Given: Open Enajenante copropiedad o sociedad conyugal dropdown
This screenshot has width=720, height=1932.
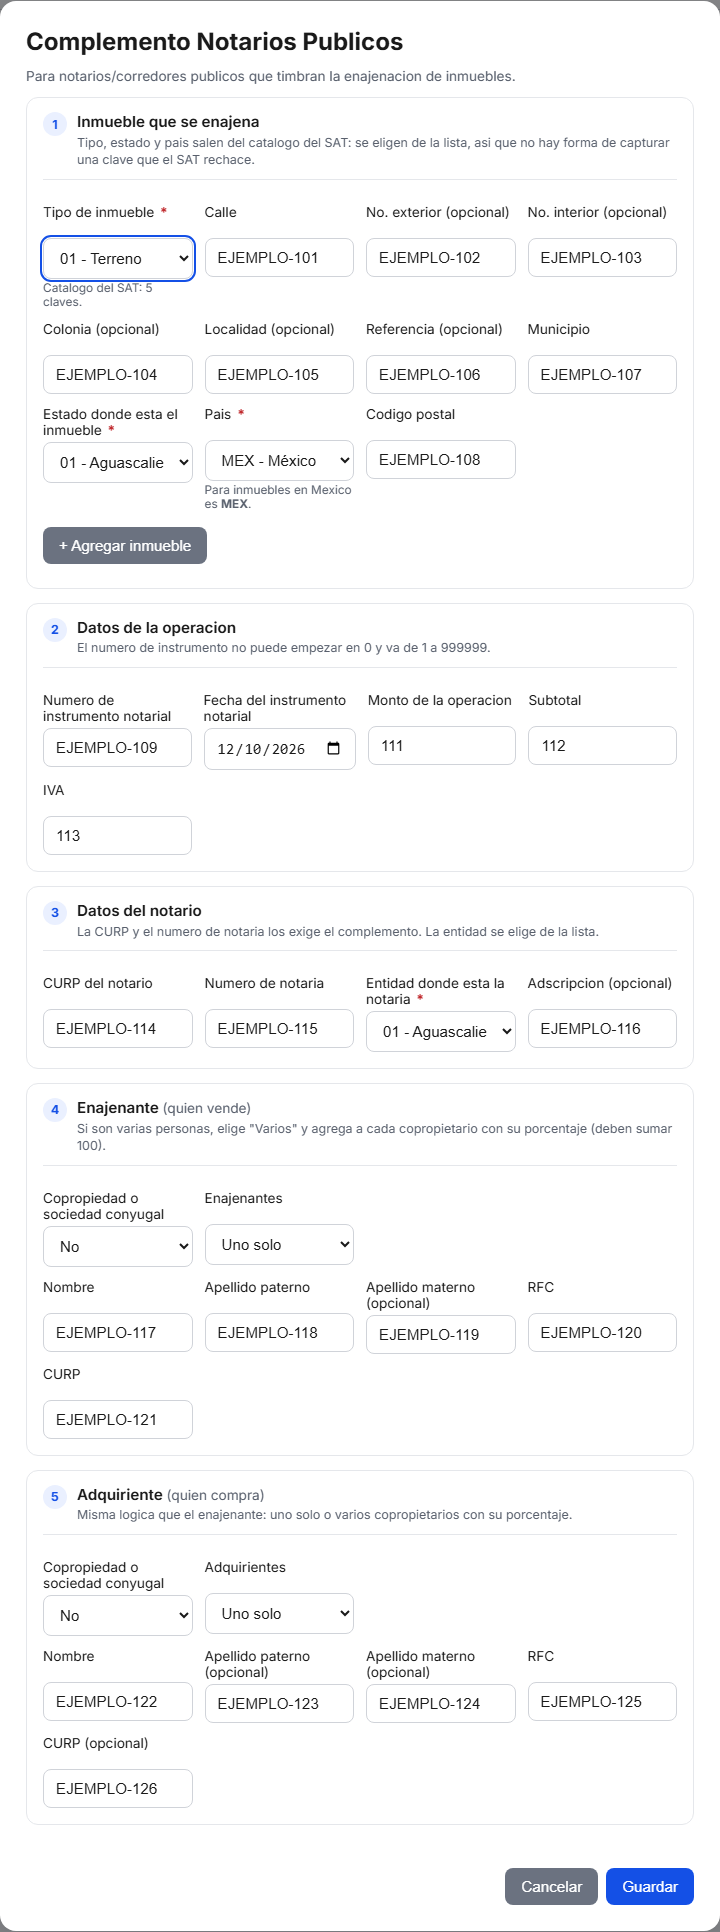Looking at the screenshot, I should point(118,1246).
